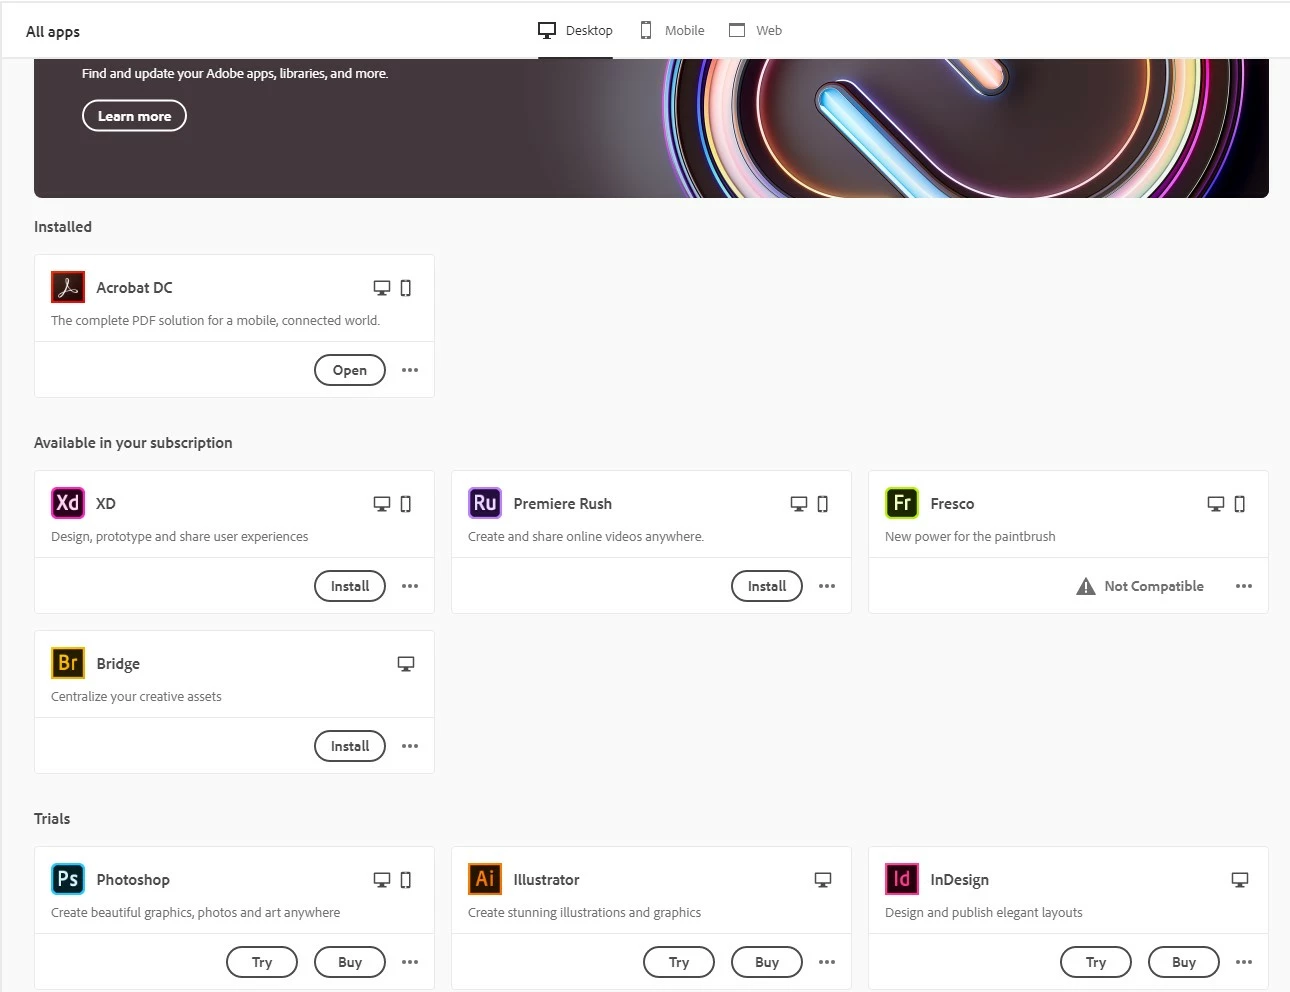
Task: Click the Bridge app icon
Action: pyautogui.click(x=68, y=663)
